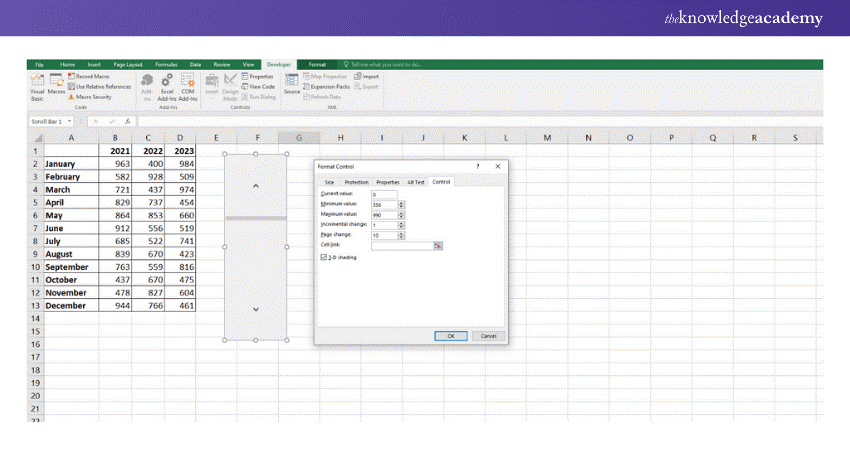This screenshot has height=450, width=850.
Task: Adjust the Minimum value spinner
Action: pyautogui.click(x=401, y=204)
